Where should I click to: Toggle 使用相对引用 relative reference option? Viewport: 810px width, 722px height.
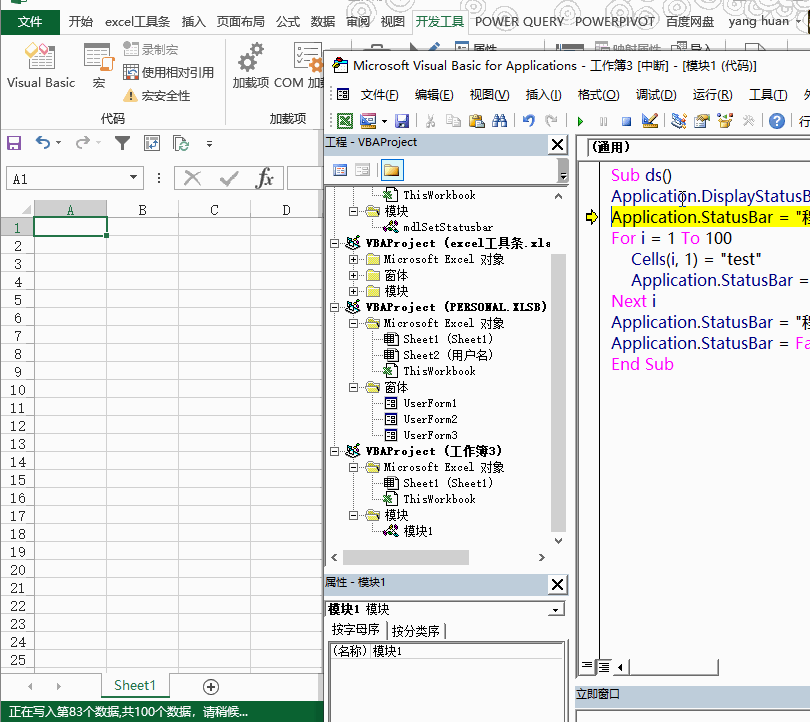pyautogui.click(x=168, y=72)
